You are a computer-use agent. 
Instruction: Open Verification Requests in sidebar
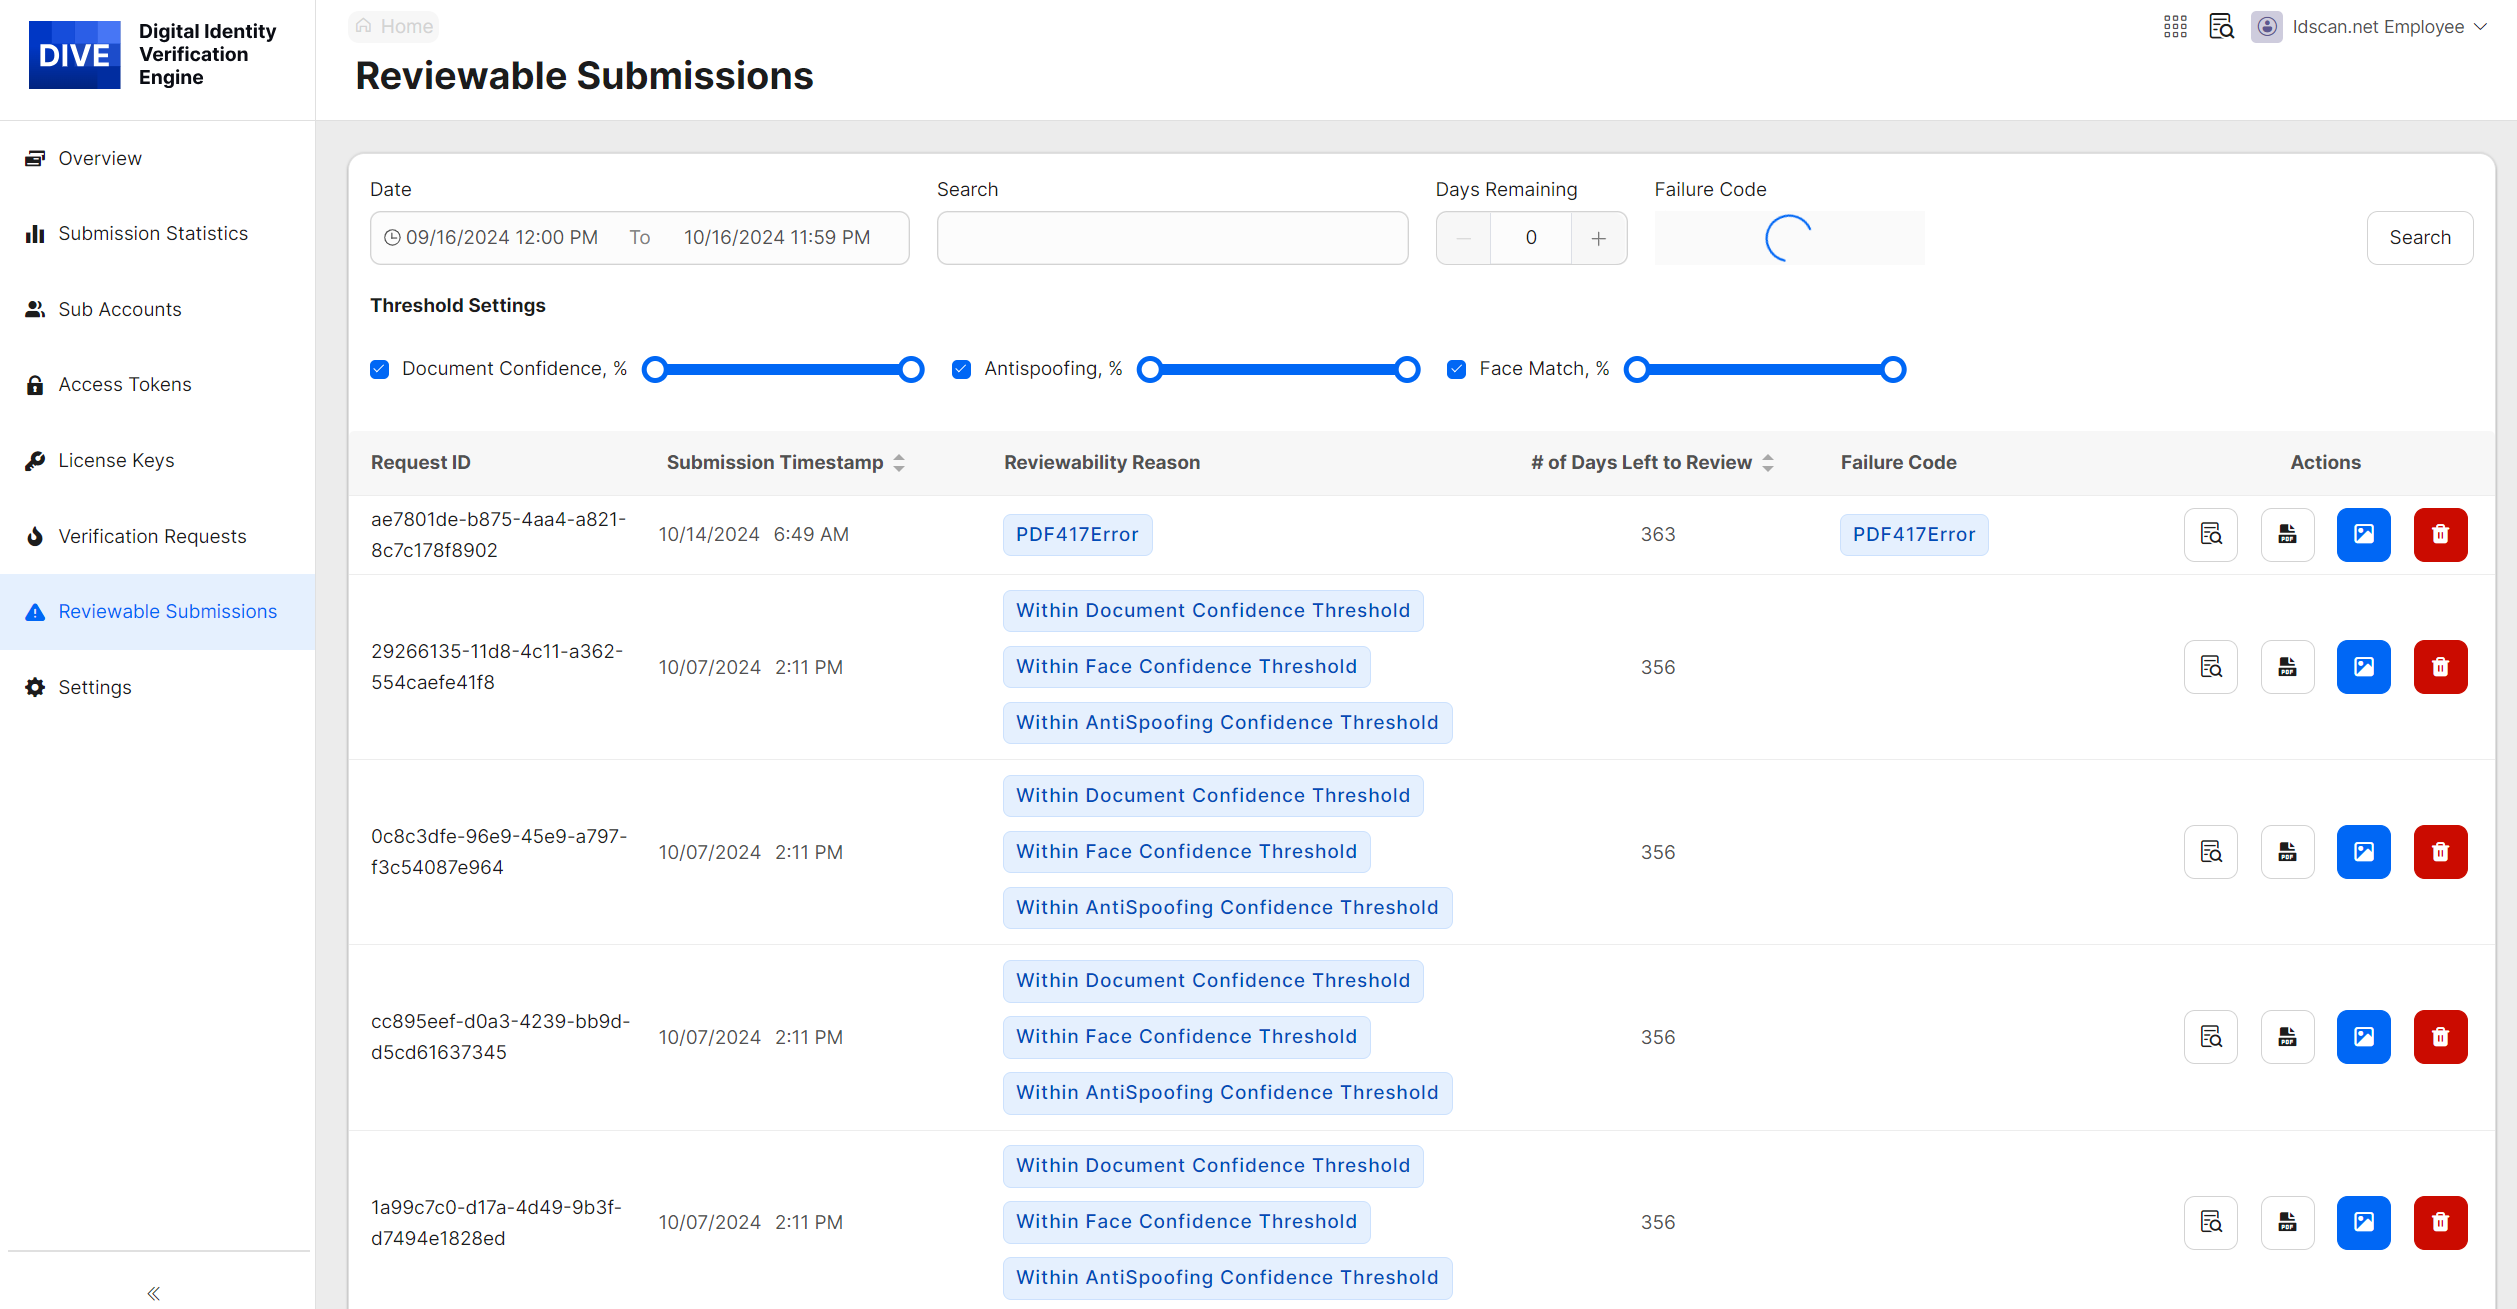pyautogui.click(x=152, y=536)
